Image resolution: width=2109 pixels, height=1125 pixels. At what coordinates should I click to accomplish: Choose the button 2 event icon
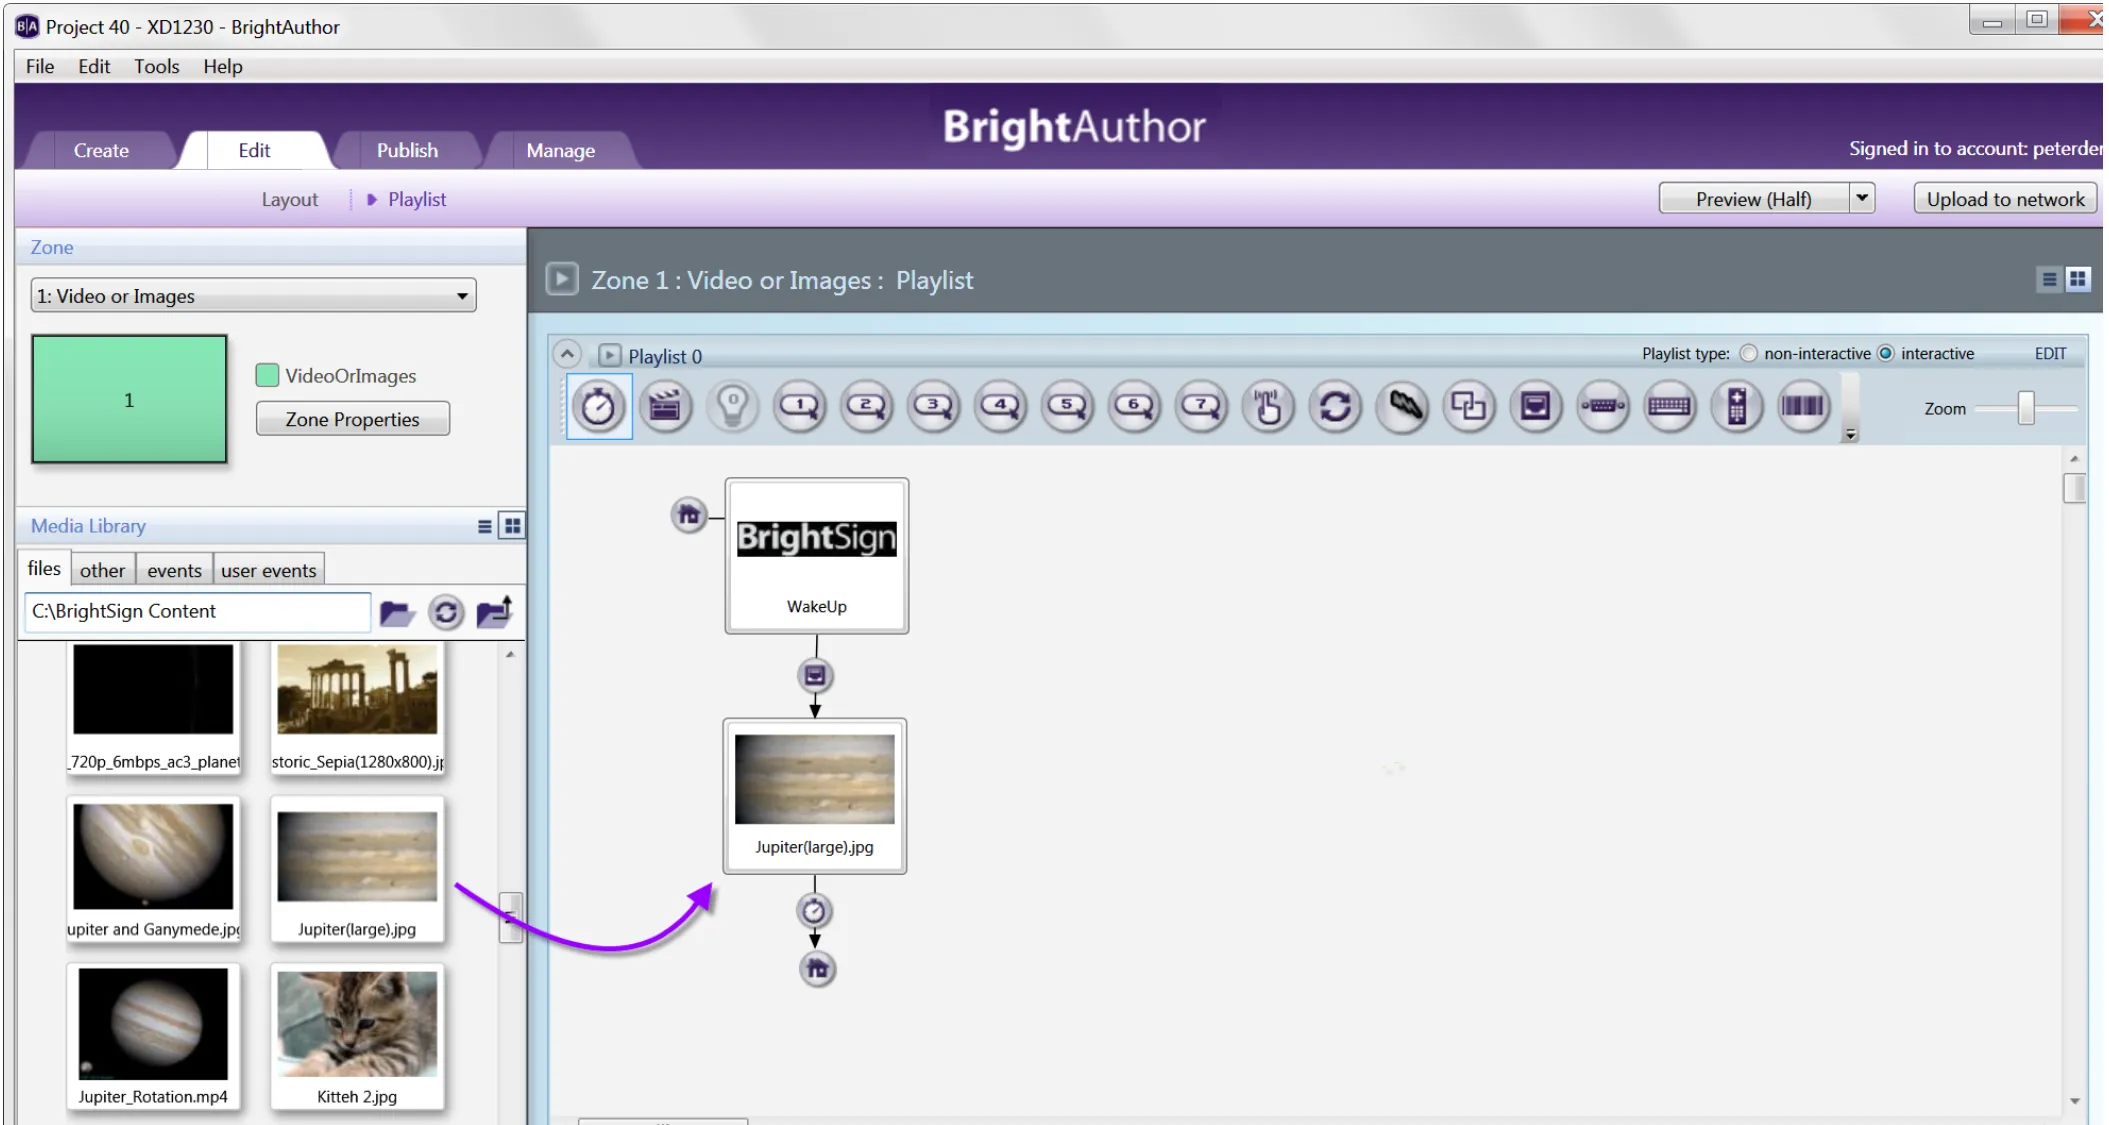867,407
